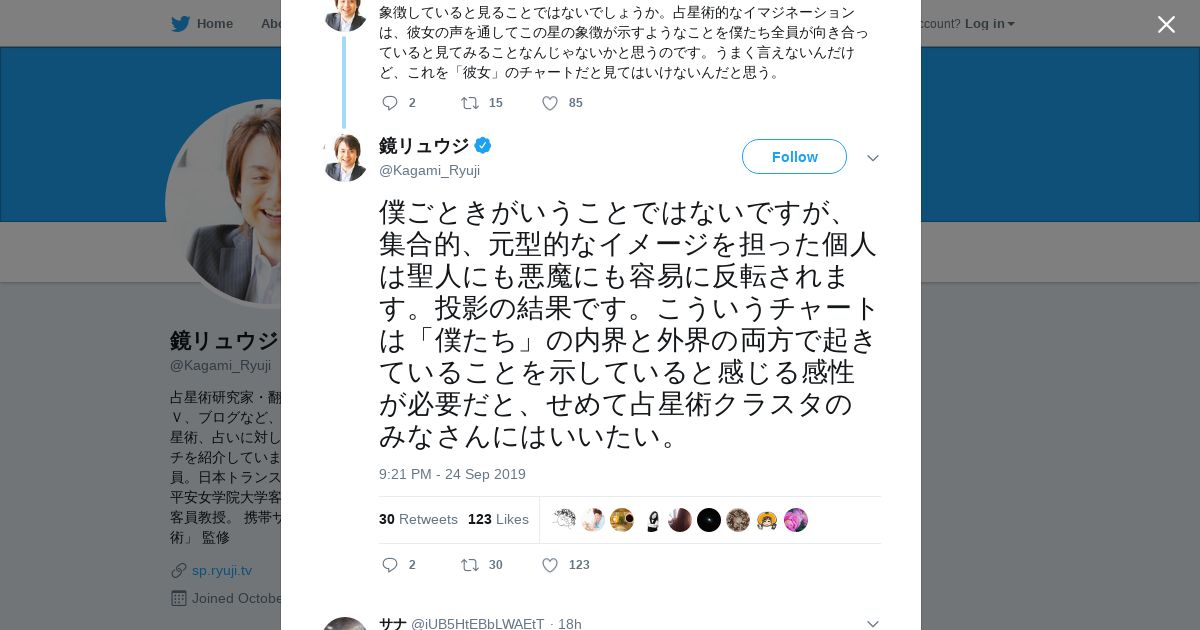Screen dimensions: 1200x630
Task: Close the tweet overlay with the X
Action: pyautogui.click(x=1166, y=25)
